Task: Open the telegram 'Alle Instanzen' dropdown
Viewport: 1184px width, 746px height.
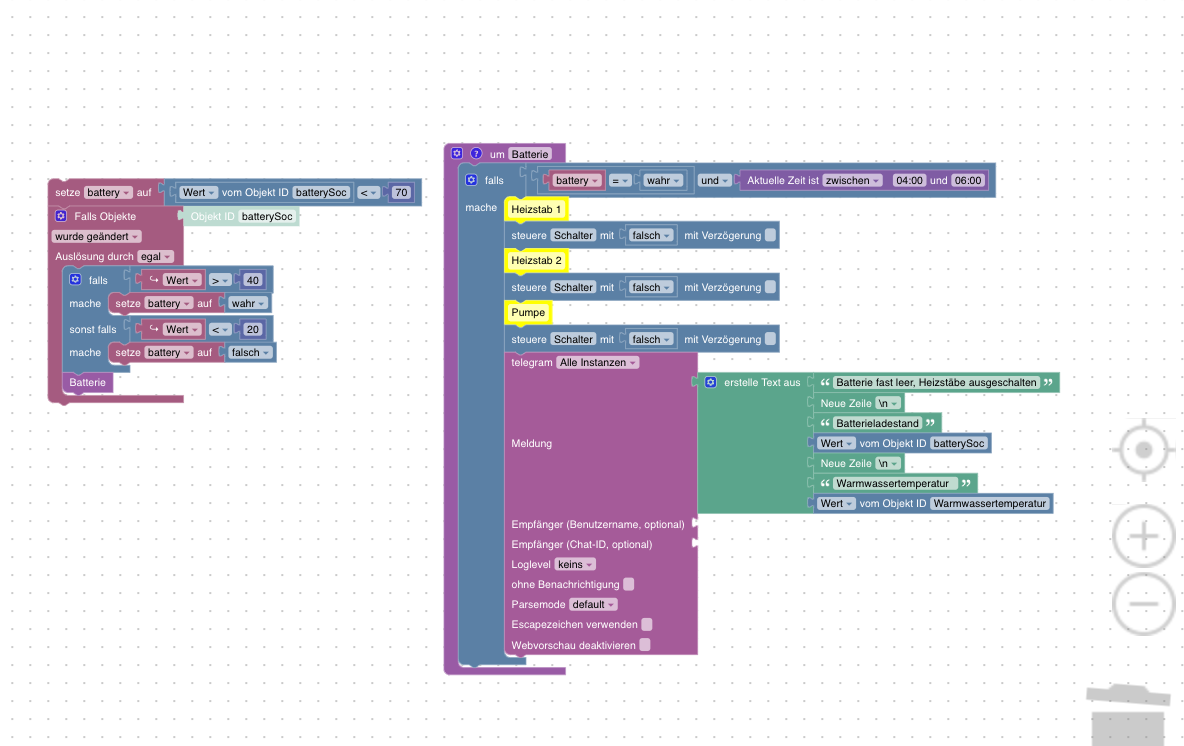Action: (598, 362)
